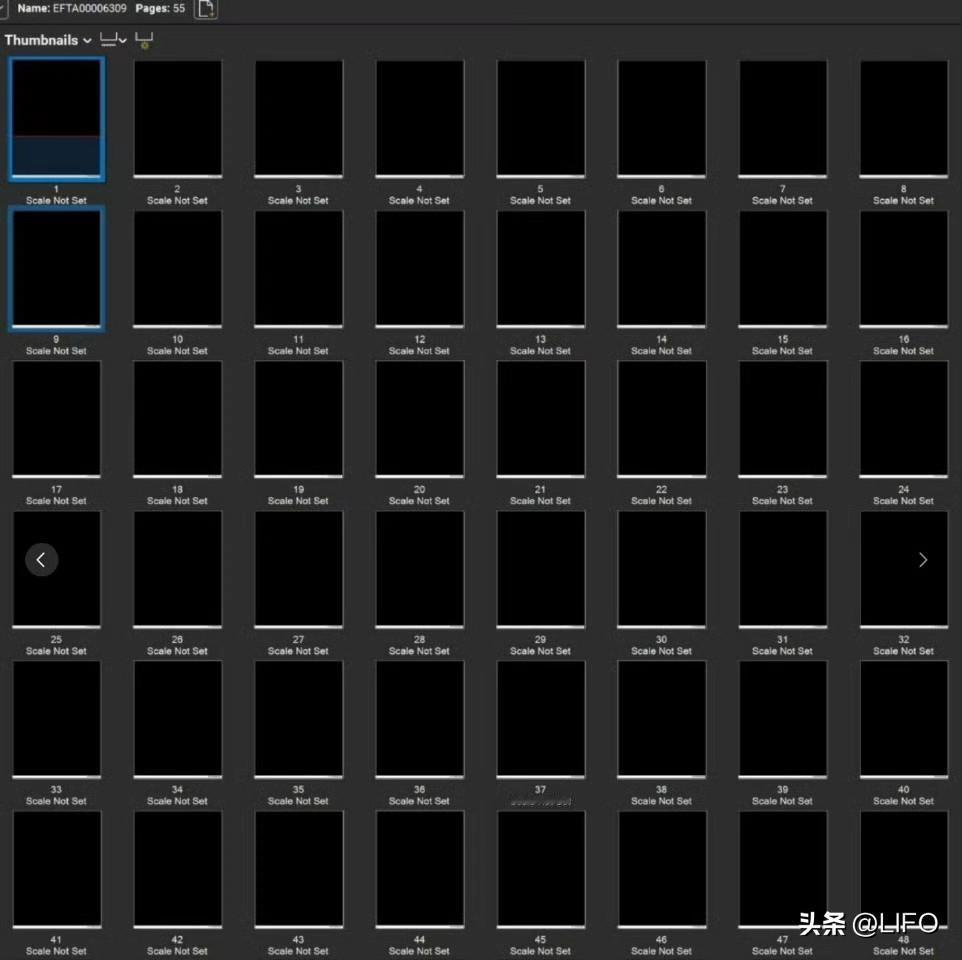Select page 36 thumbnail
The height and width of the screenshot is (960, 962).
click(x=420, y=720)
